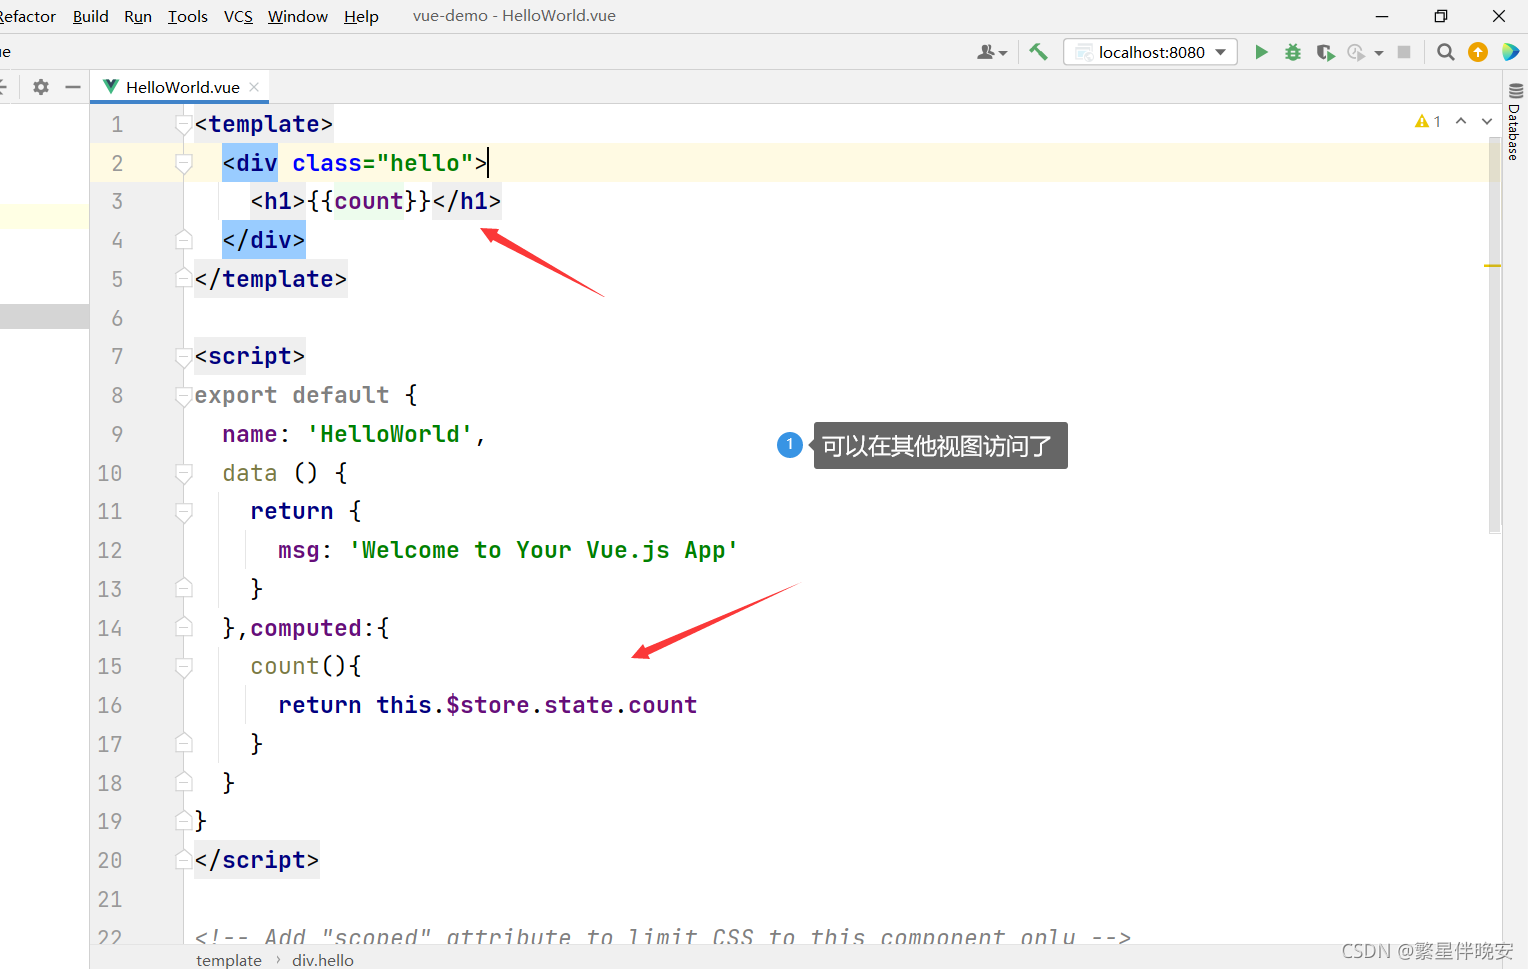
Task: Open the Window menu
Action: pos(297,16)
